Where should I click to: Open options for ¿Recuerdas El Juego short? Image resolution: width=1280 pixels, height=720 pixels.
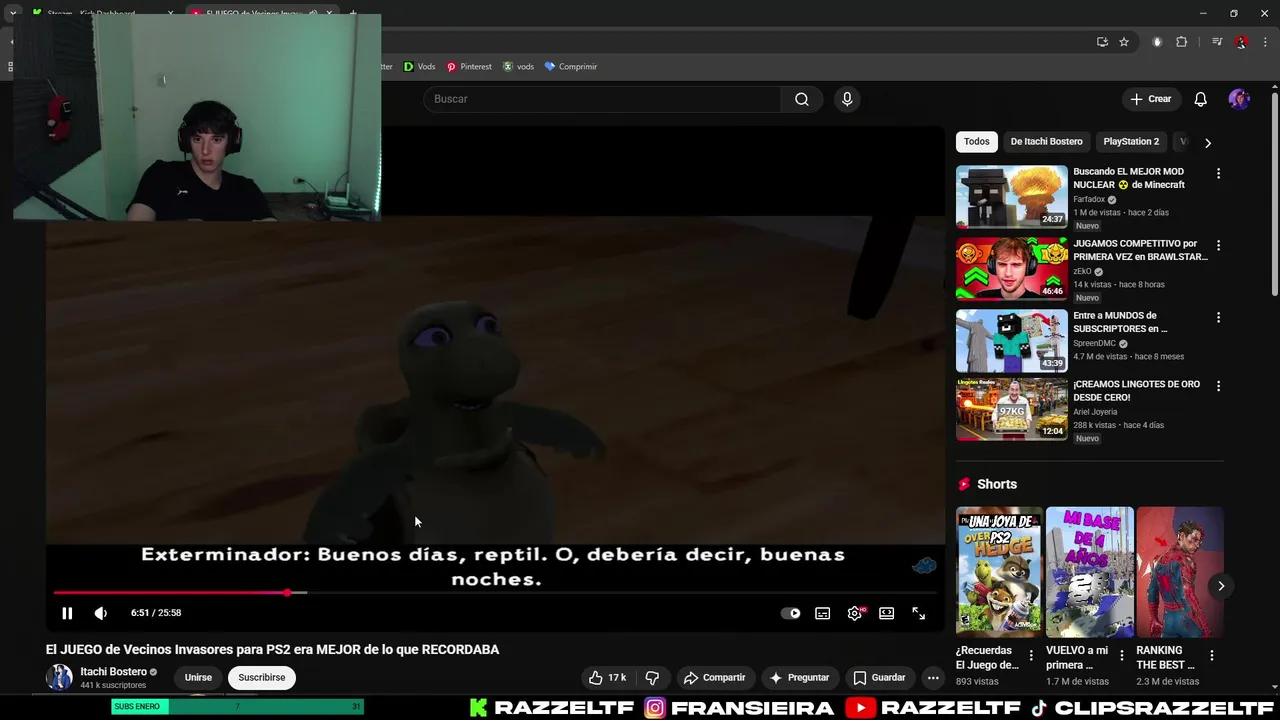click(x=1031, y=656)
